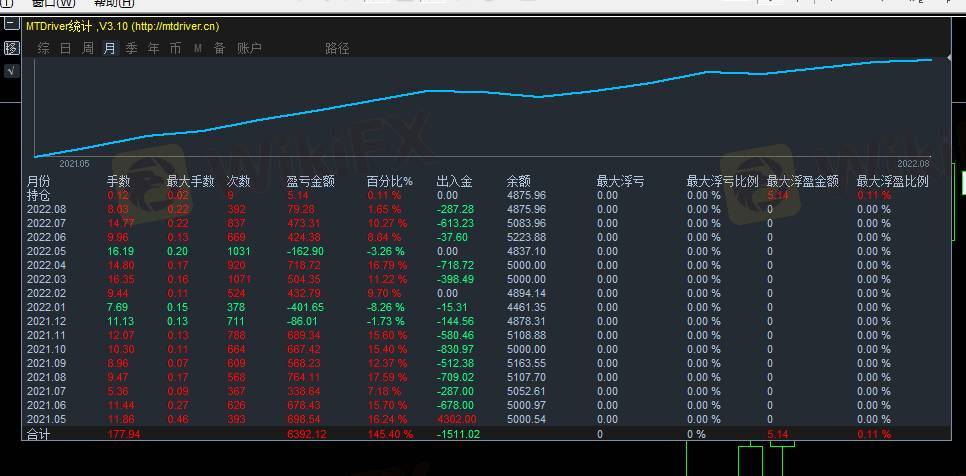The image size is (966, 476).
Task: Click the minimize panel icon at top-left
Action: click(10, 26)
